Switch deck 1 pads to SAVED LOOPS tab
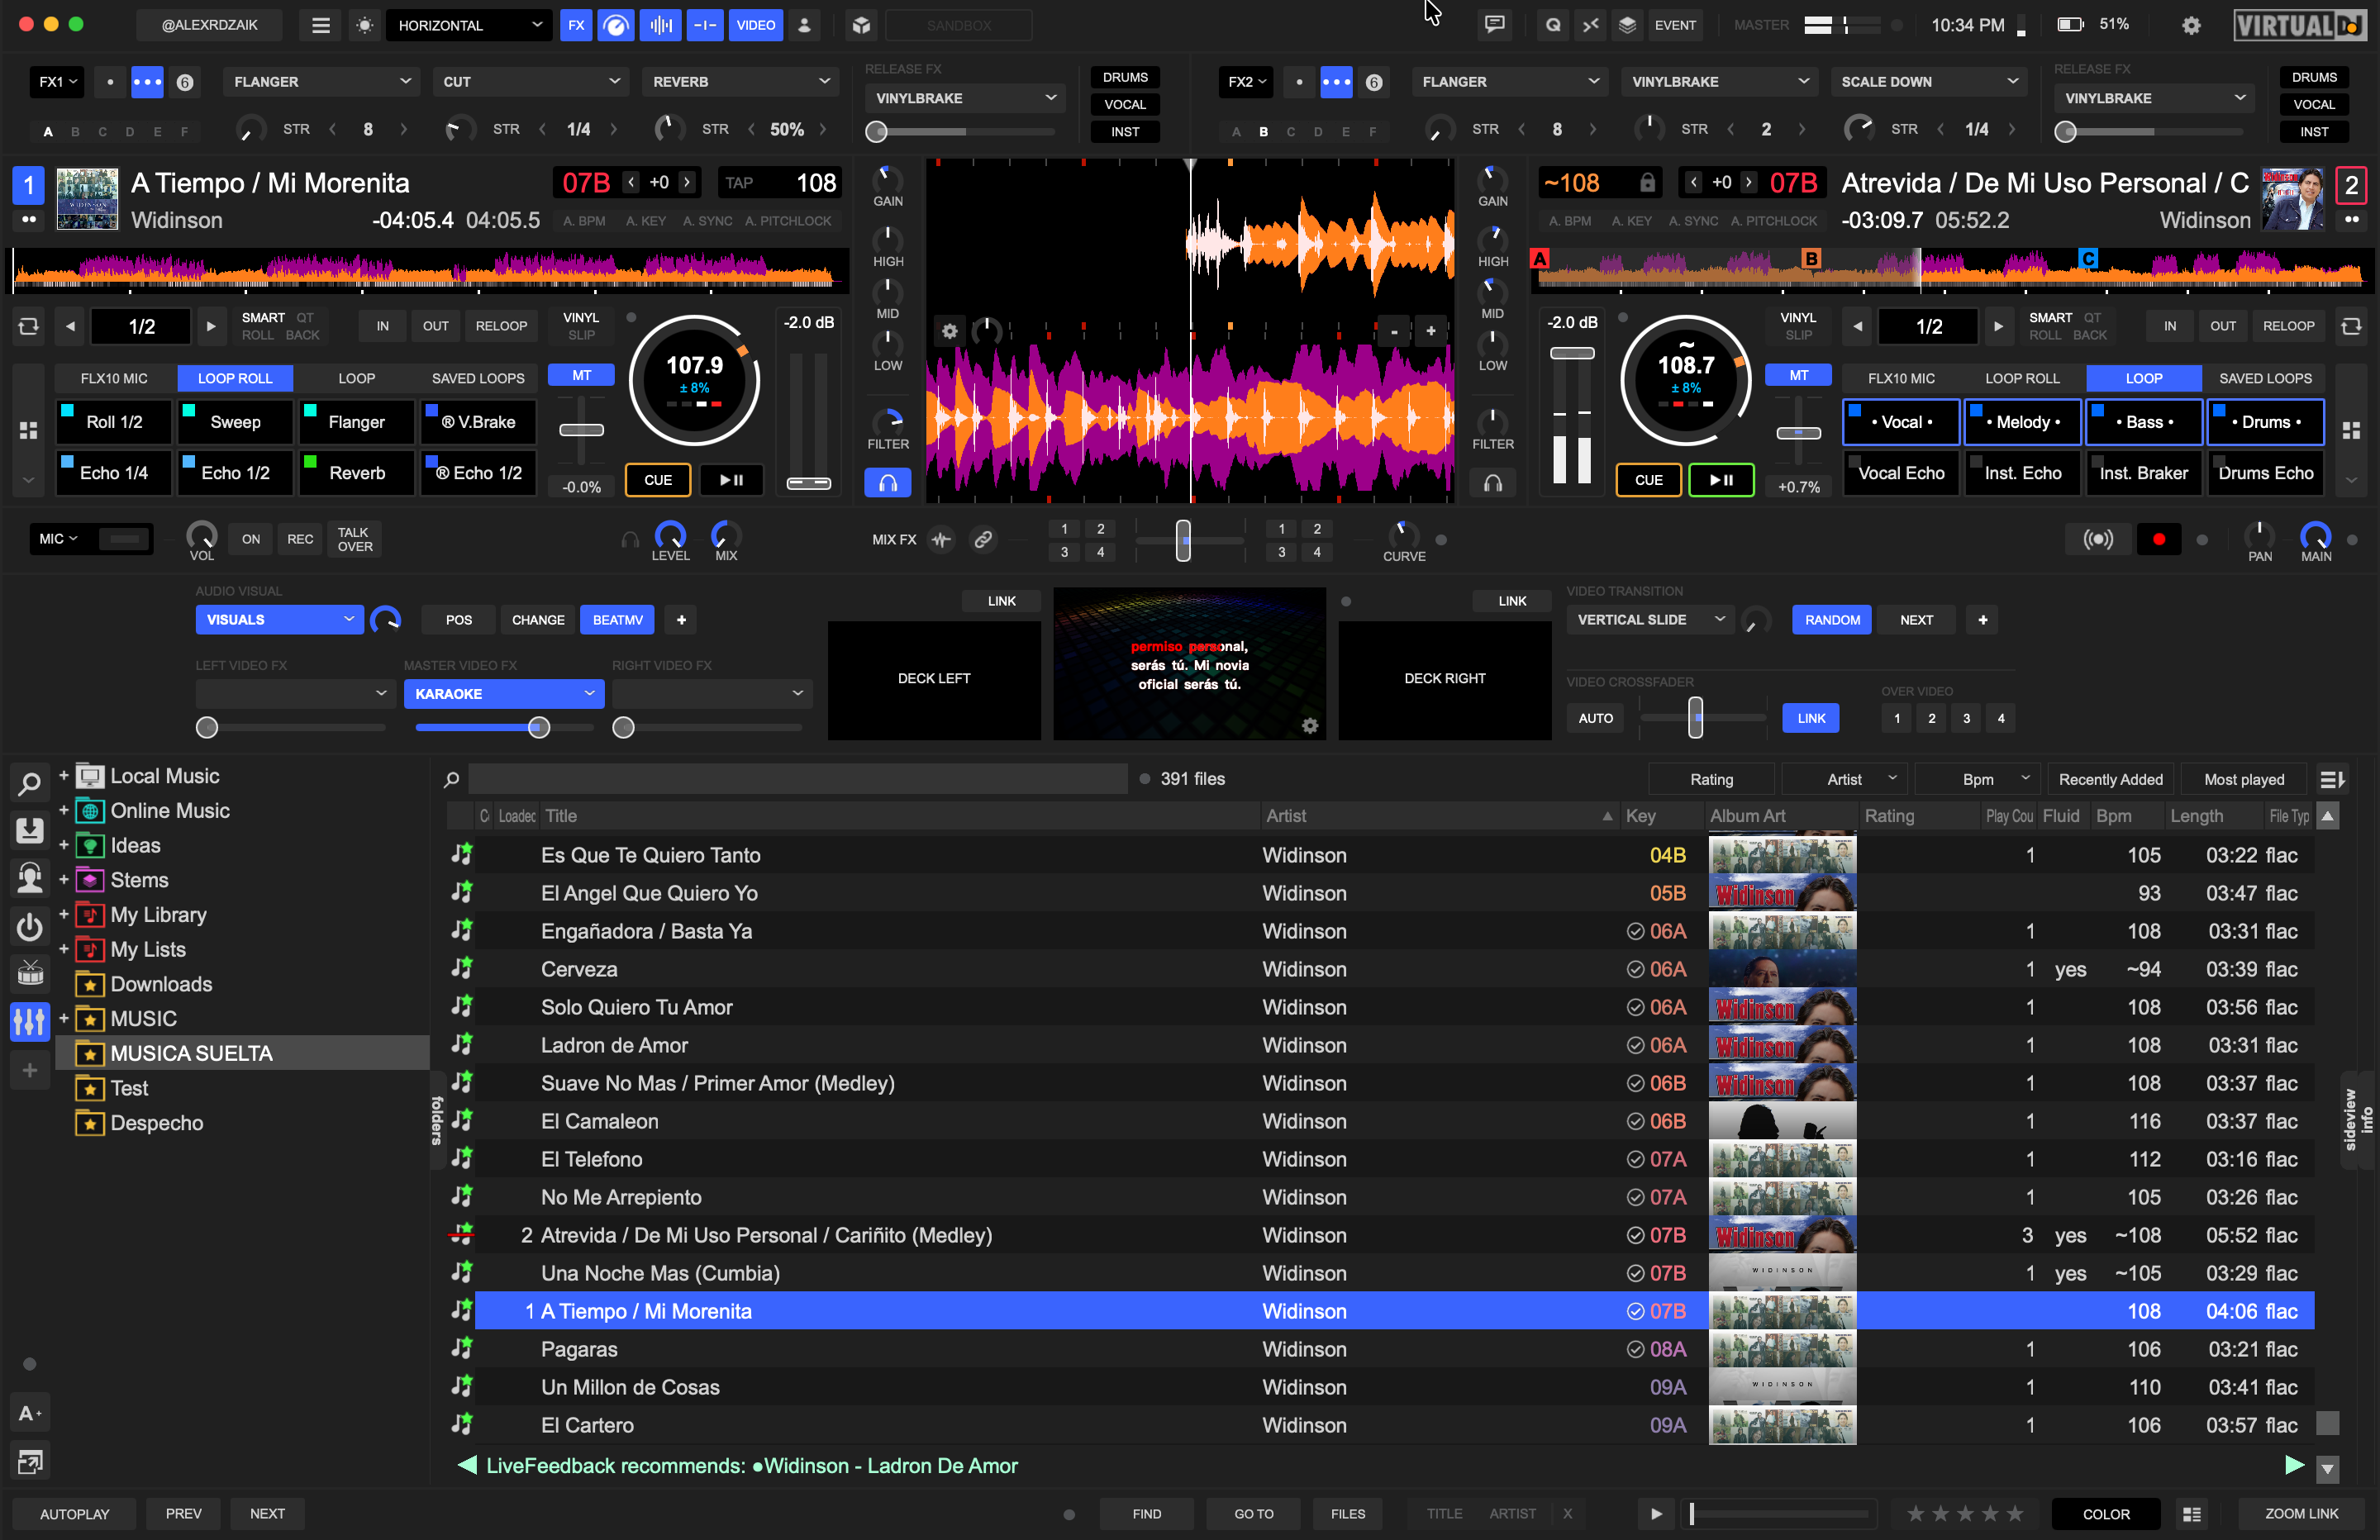The width and height of the screenshot is (2380, 1540). (478, 378)
